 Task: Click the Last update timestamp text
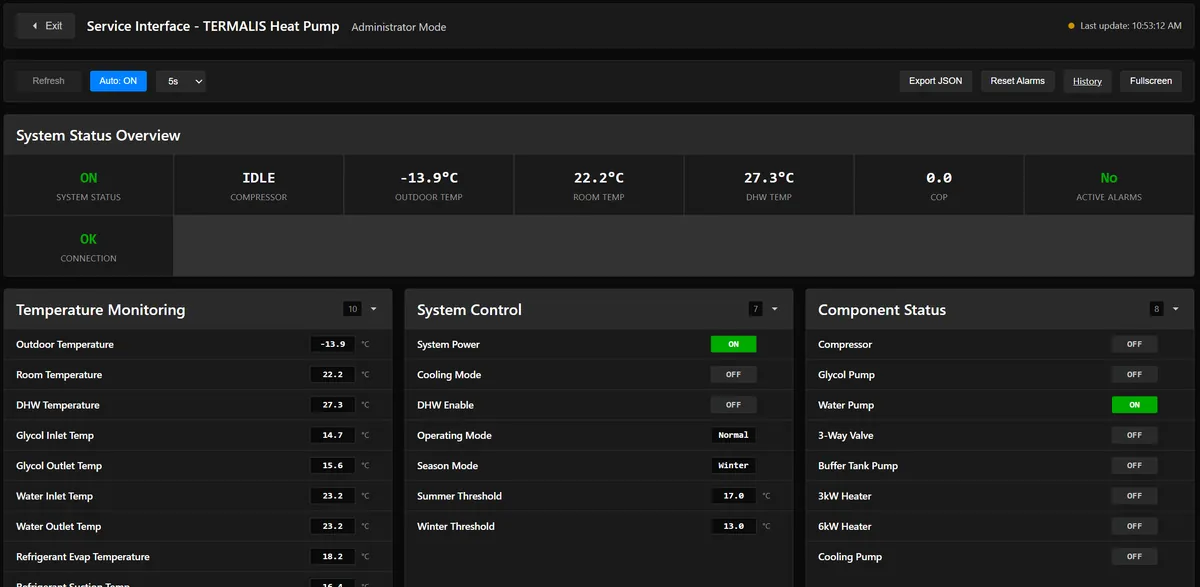point(1131,26)
